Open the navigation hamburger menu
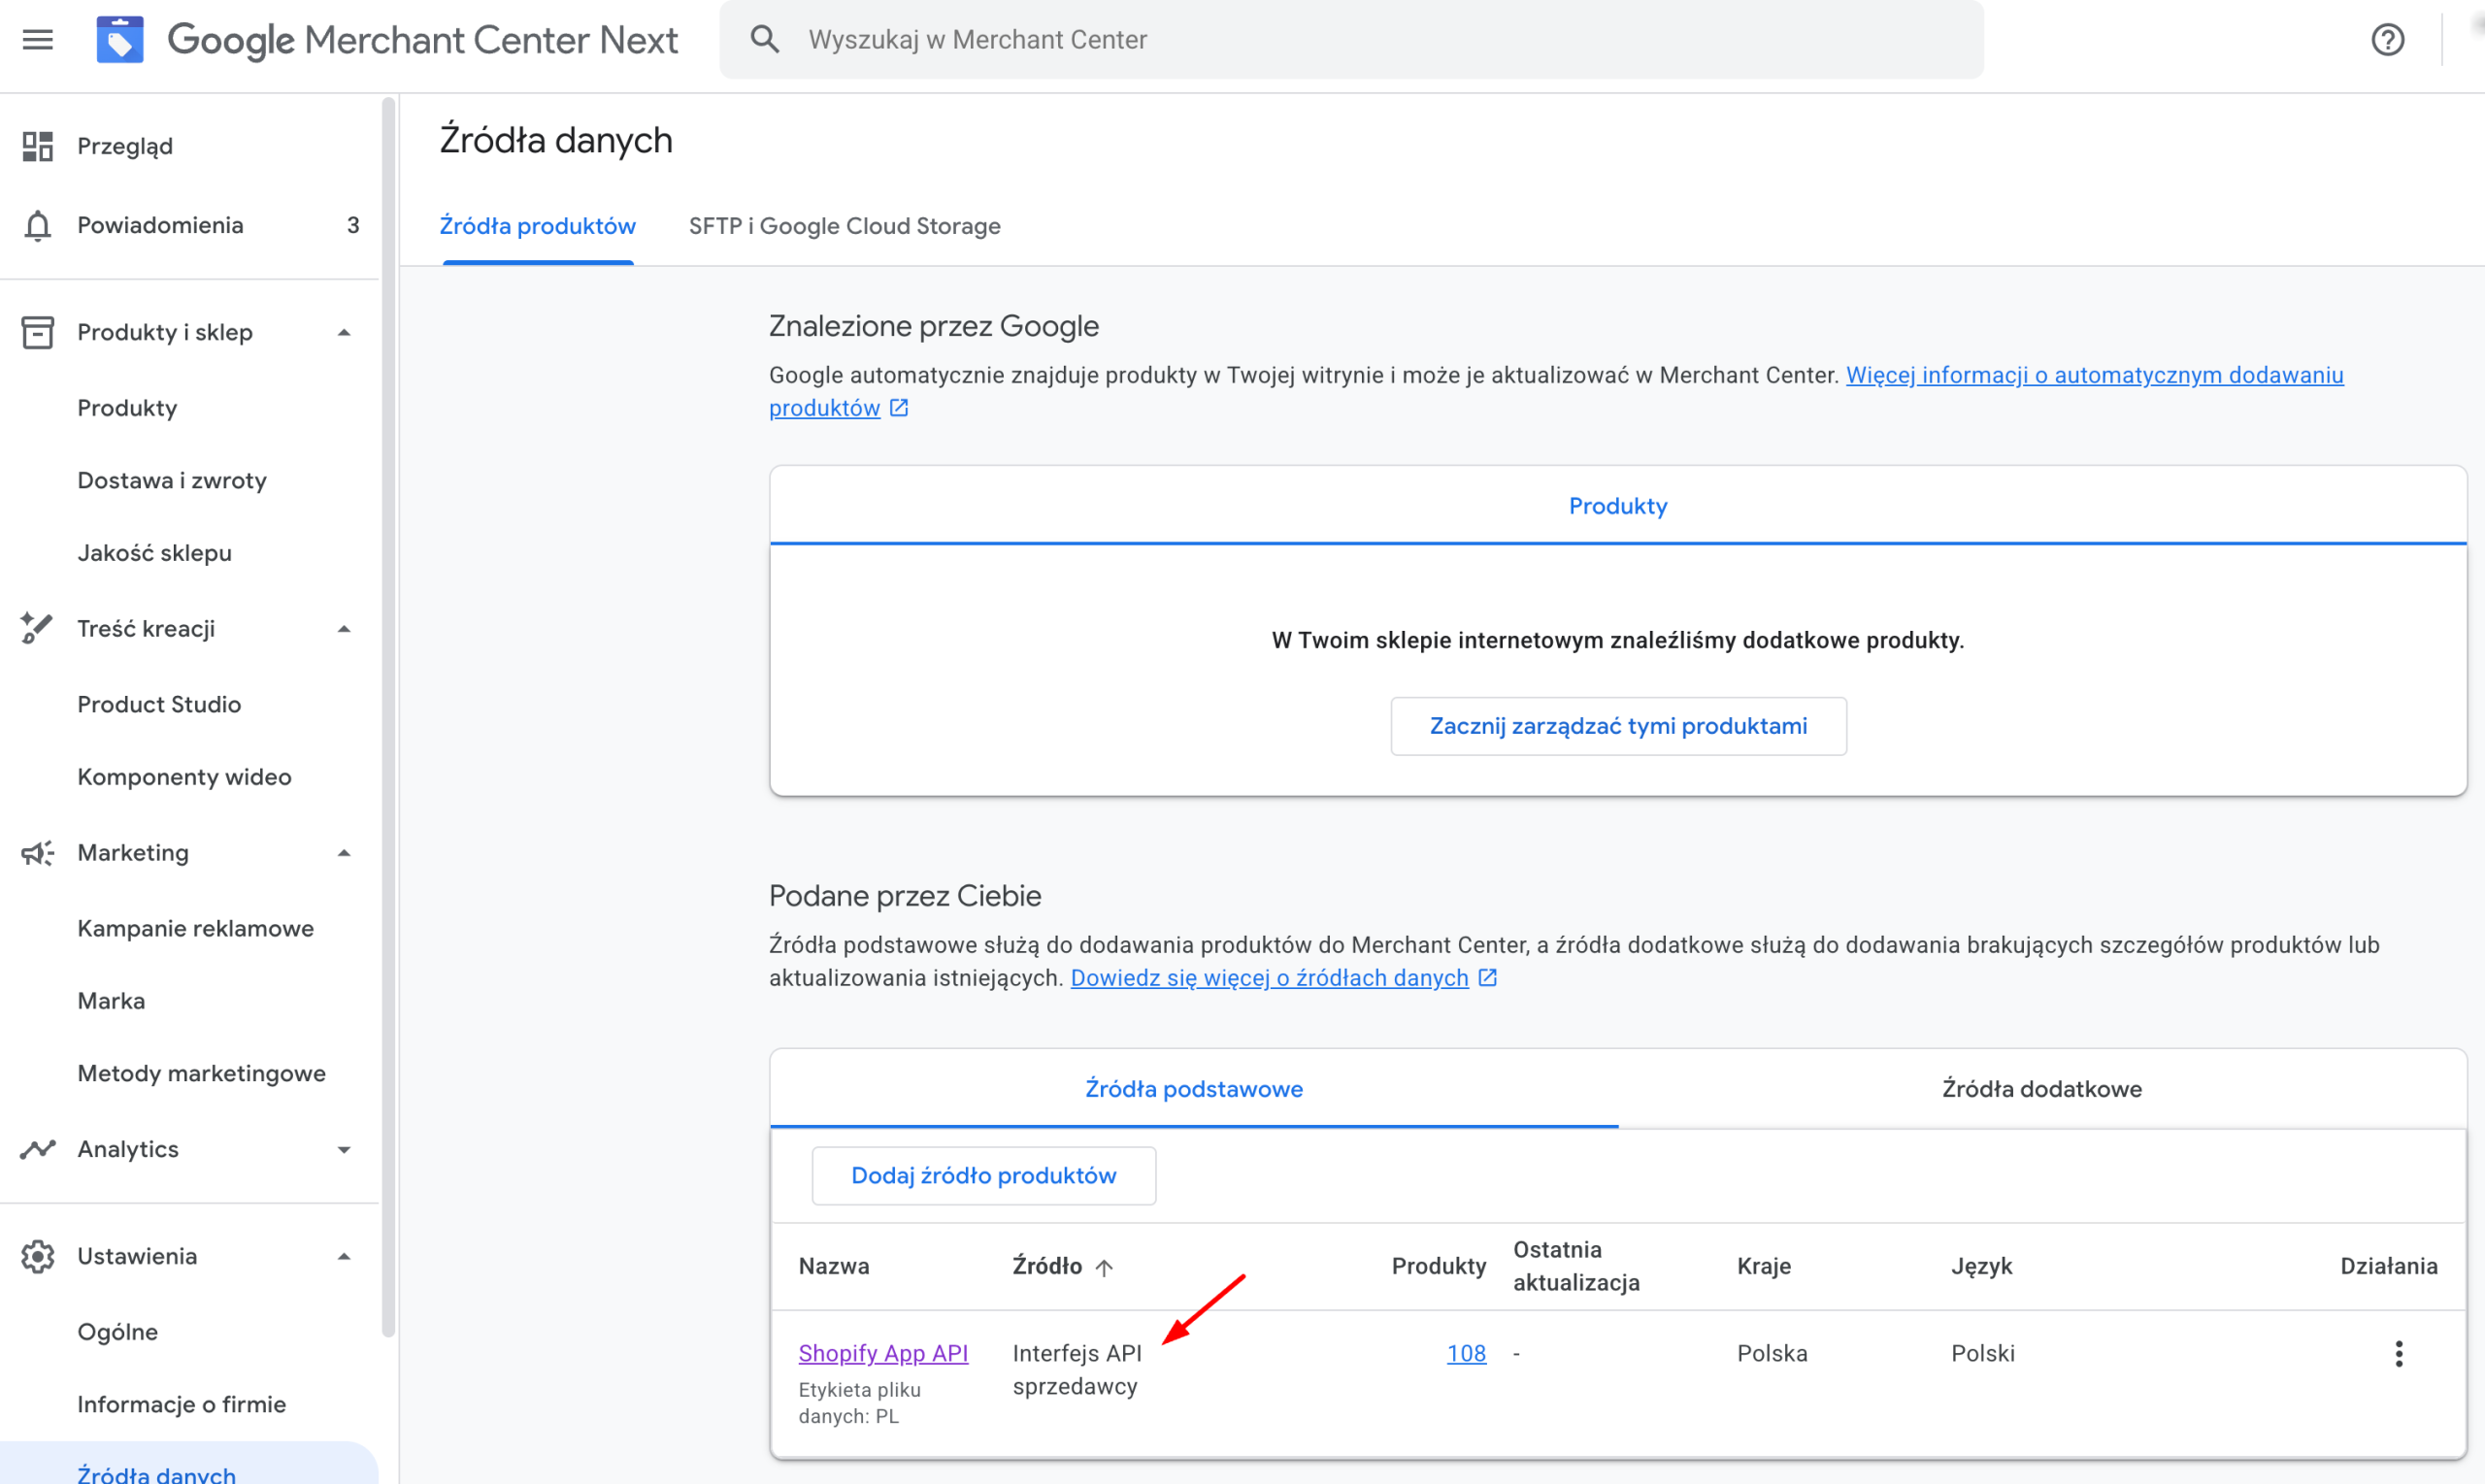 point(37,39)
